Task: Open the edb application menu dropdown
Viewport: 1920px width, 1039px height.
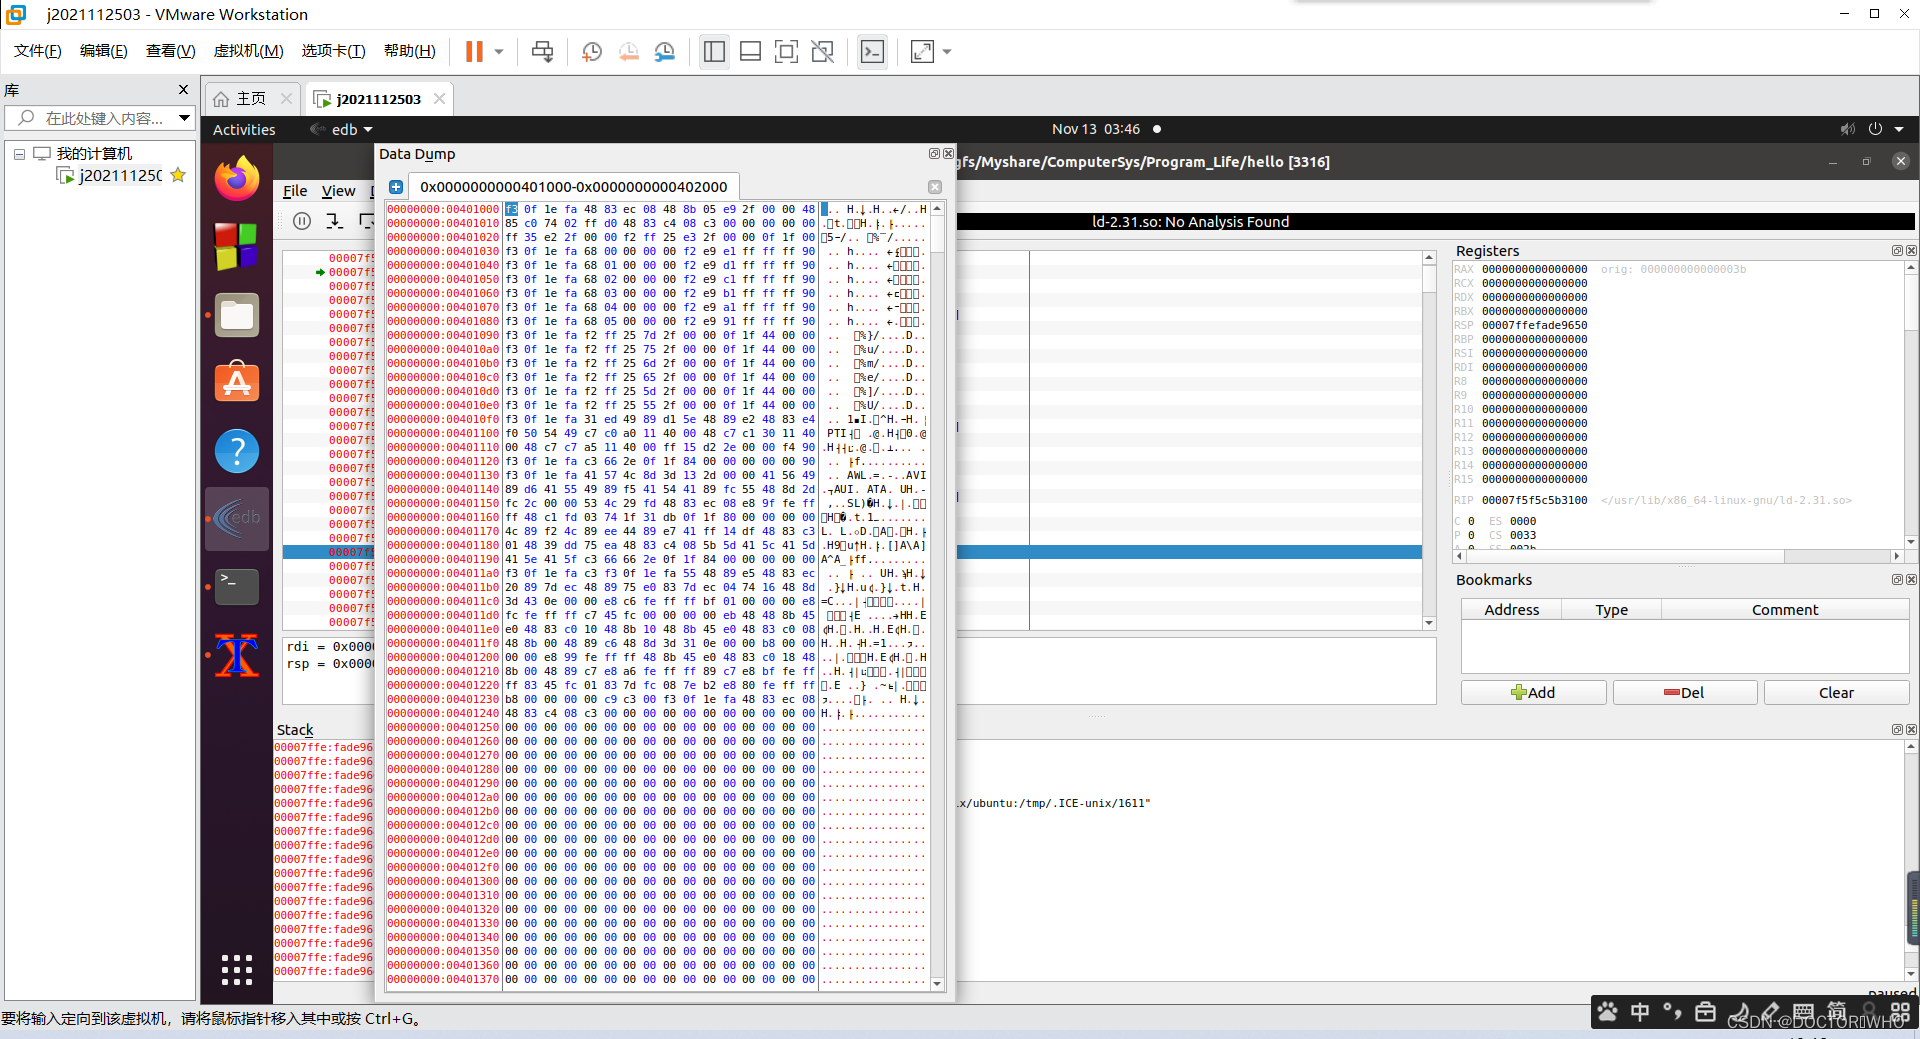Action: (342, 130)
